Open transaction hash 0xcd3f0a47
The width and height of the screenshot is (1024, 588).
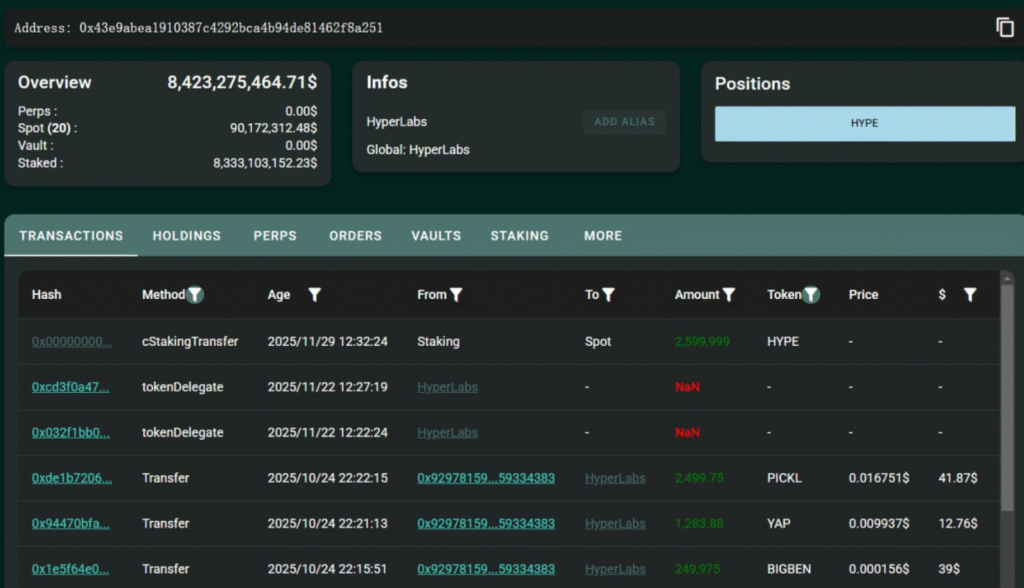(71, 387)
